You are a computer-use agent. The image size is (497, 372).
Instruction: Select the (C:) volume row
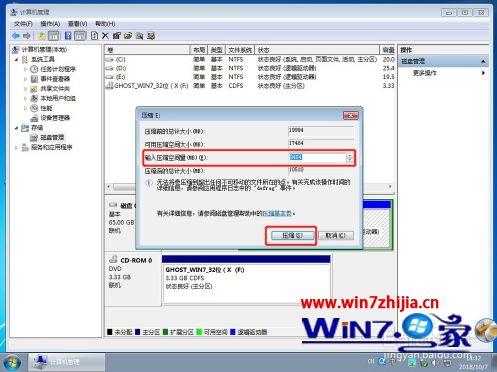point(250,60)
